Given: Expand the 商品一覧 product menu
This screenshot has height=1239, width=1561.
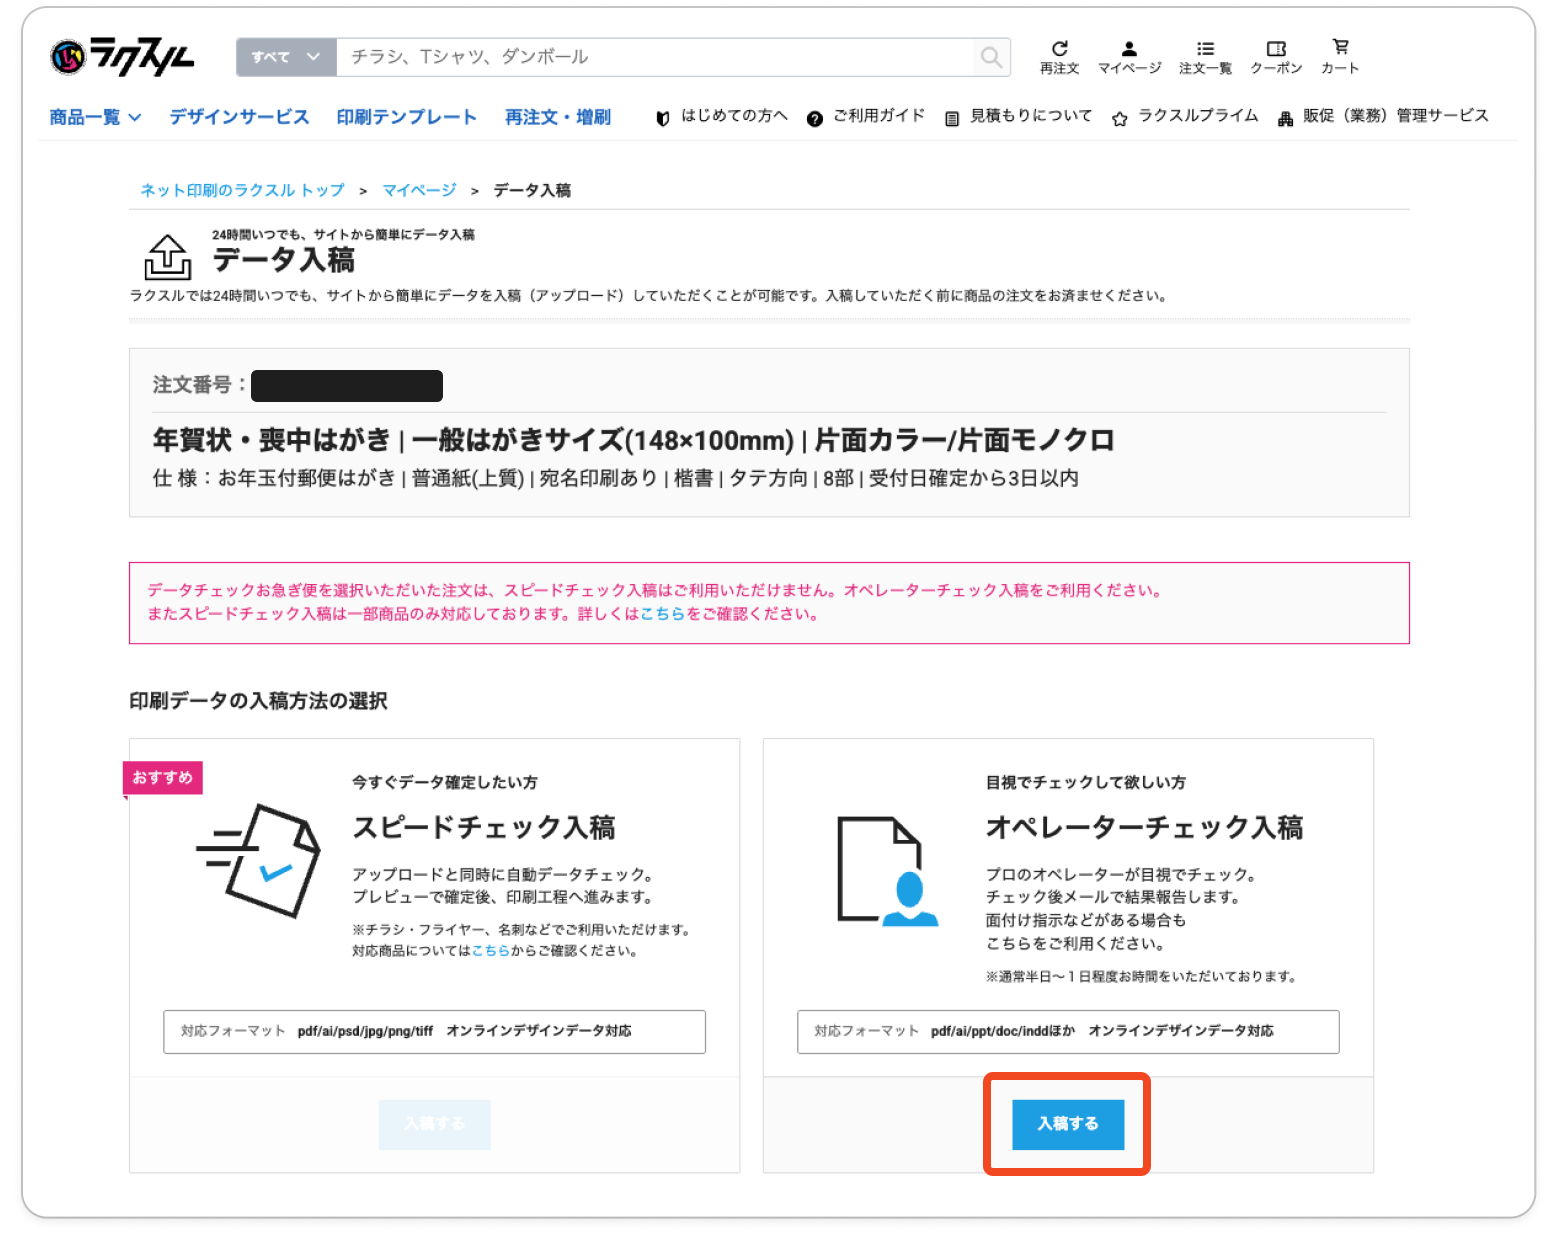Looking at the screenshot, I should point(95,117).
